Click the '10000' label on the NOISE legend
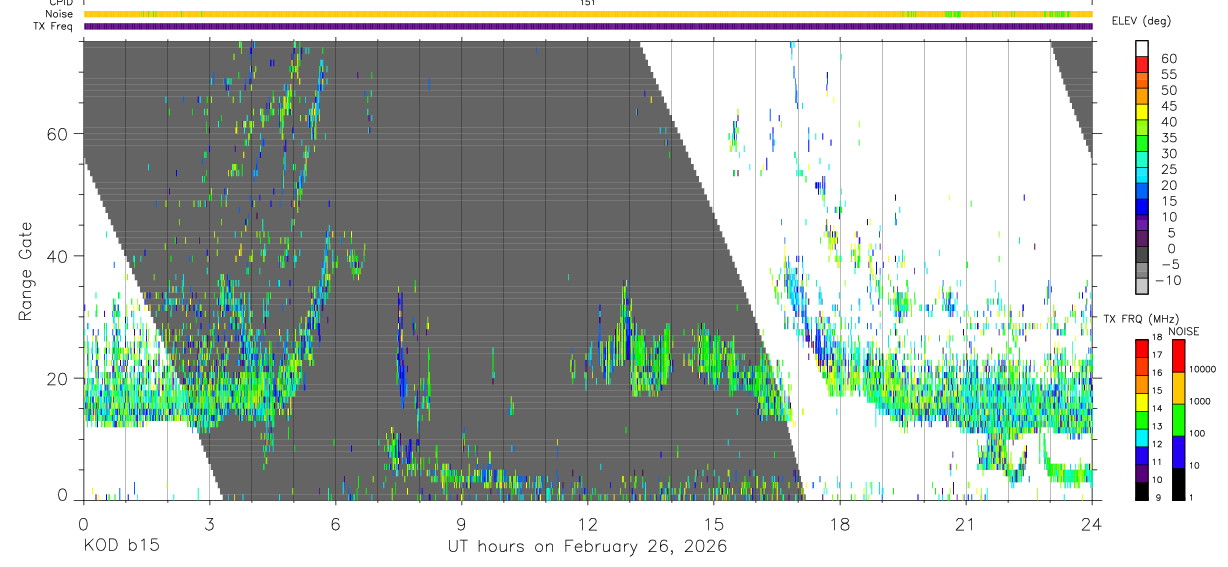The image size is (1228, 567). point(1201,369)
